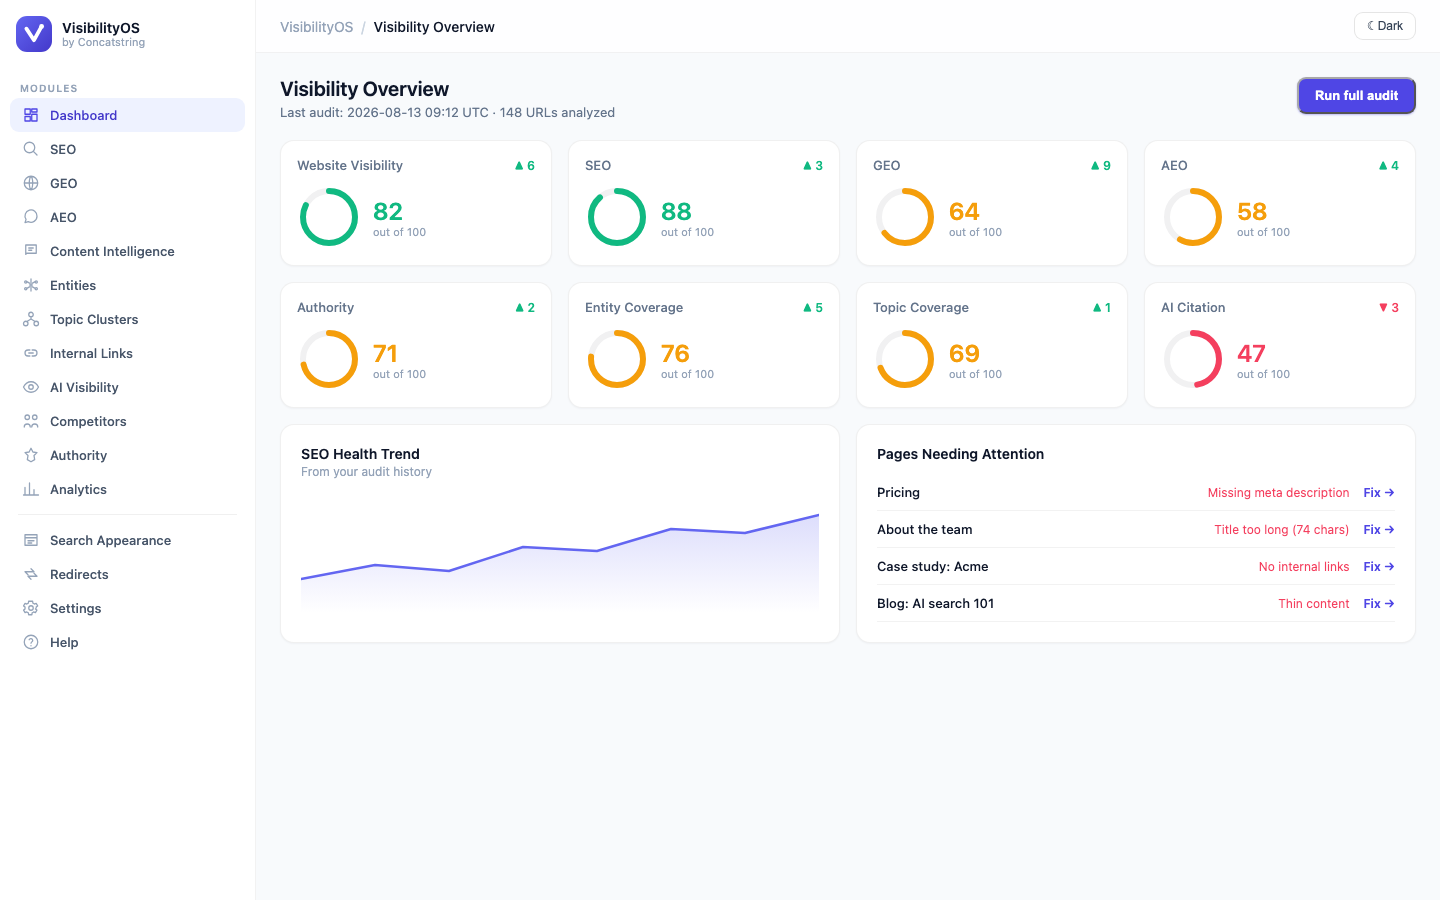This screenshot has height=900, width=1440.
Task: Open the Redirects arrows icon
Action: coord(31,574)
